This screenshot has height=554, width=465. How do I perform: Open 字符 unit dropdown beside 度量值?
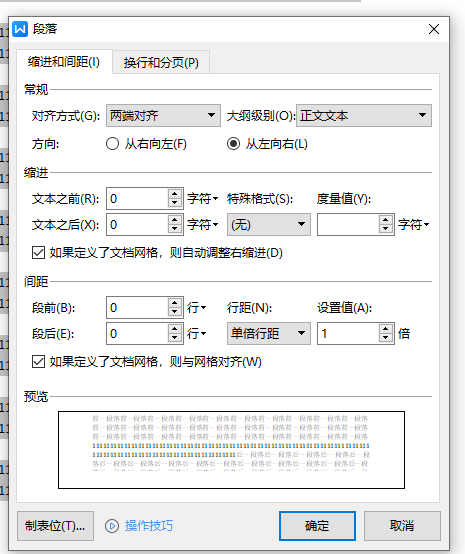413,224
